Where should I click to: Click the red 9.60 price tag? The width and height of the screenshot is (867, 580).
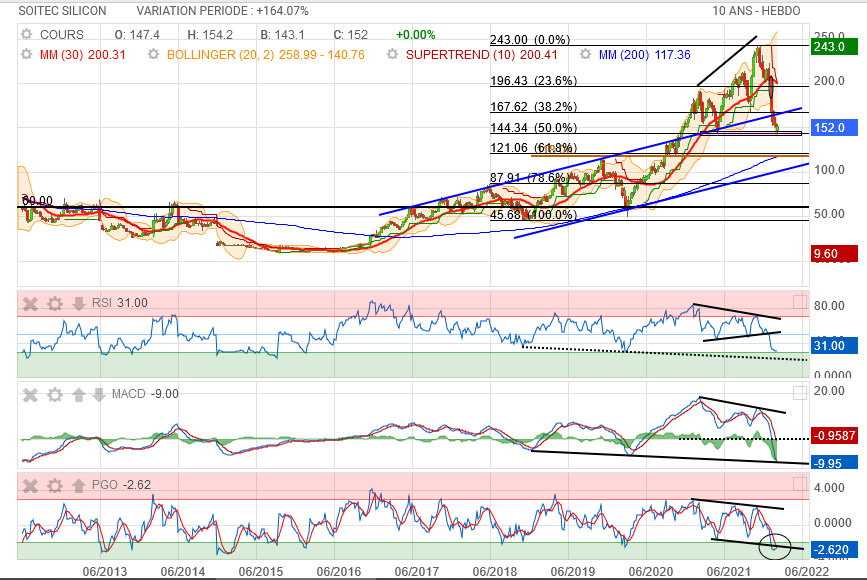click(834, 254)
